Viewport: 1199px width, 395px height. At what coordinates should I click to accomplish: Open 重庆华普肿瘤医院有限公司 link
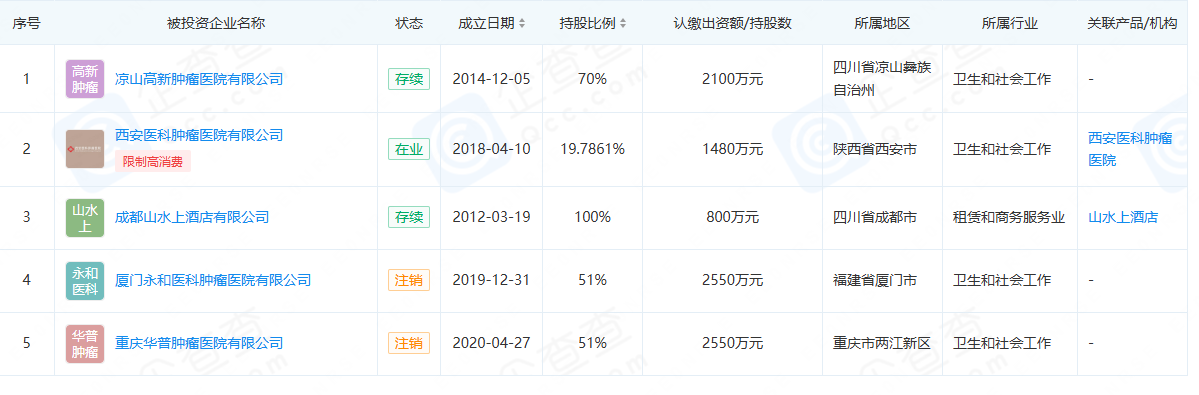click(x=199, y=344)
